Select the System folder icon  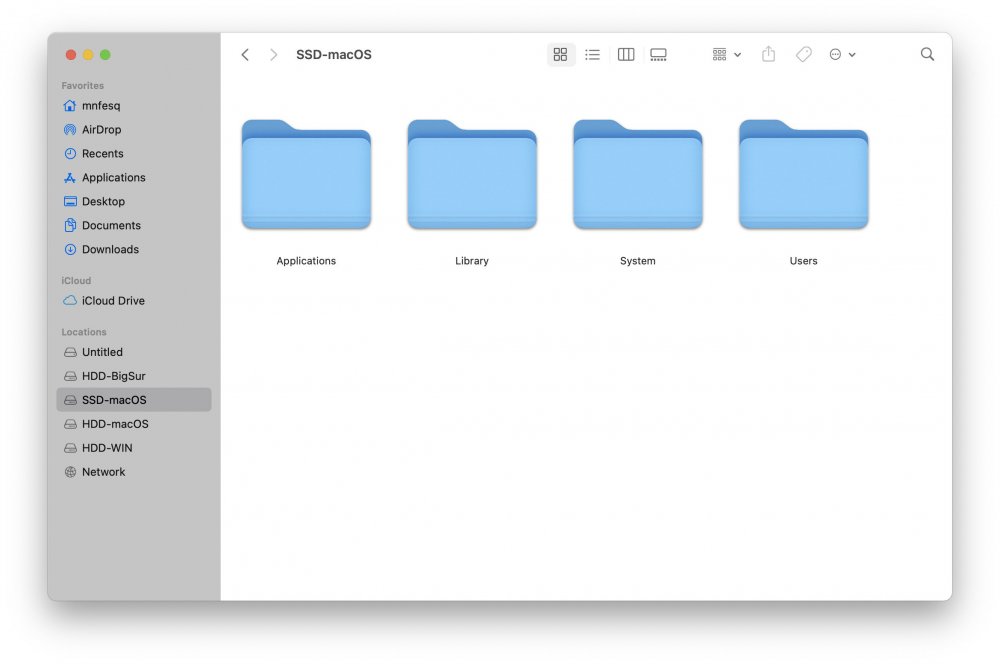pyautogui.click(x=638, y=174)
